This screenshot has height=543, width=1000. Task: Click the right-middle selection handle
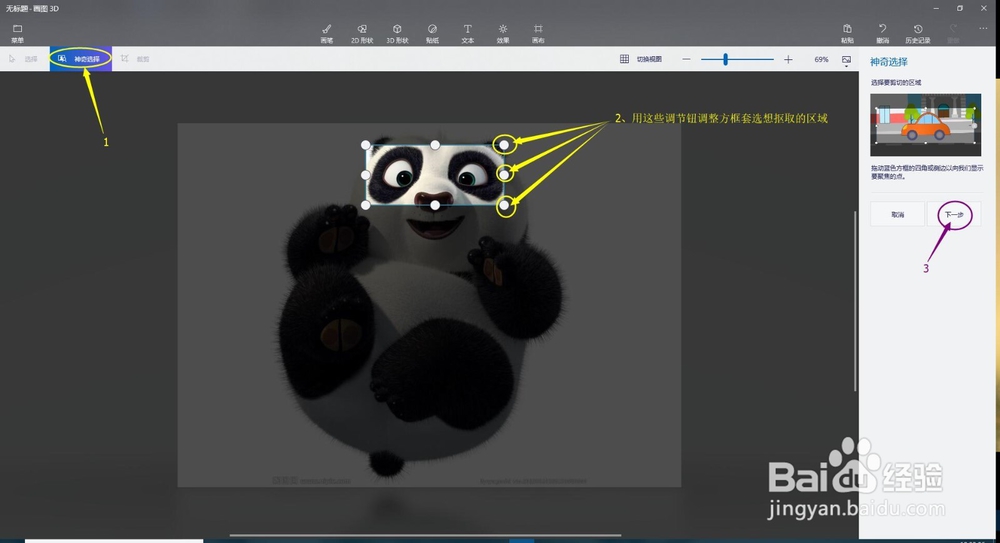504,174
